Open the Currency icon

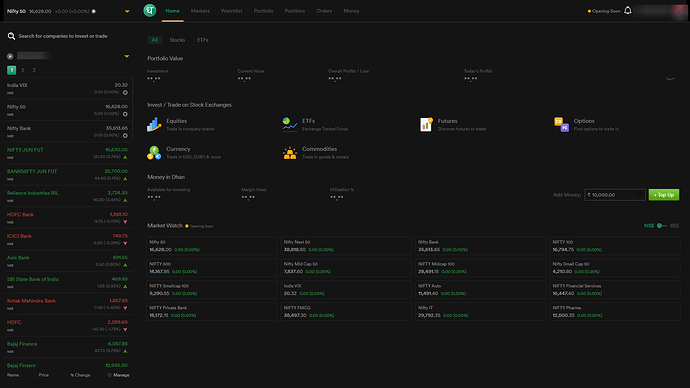point(154,153)
